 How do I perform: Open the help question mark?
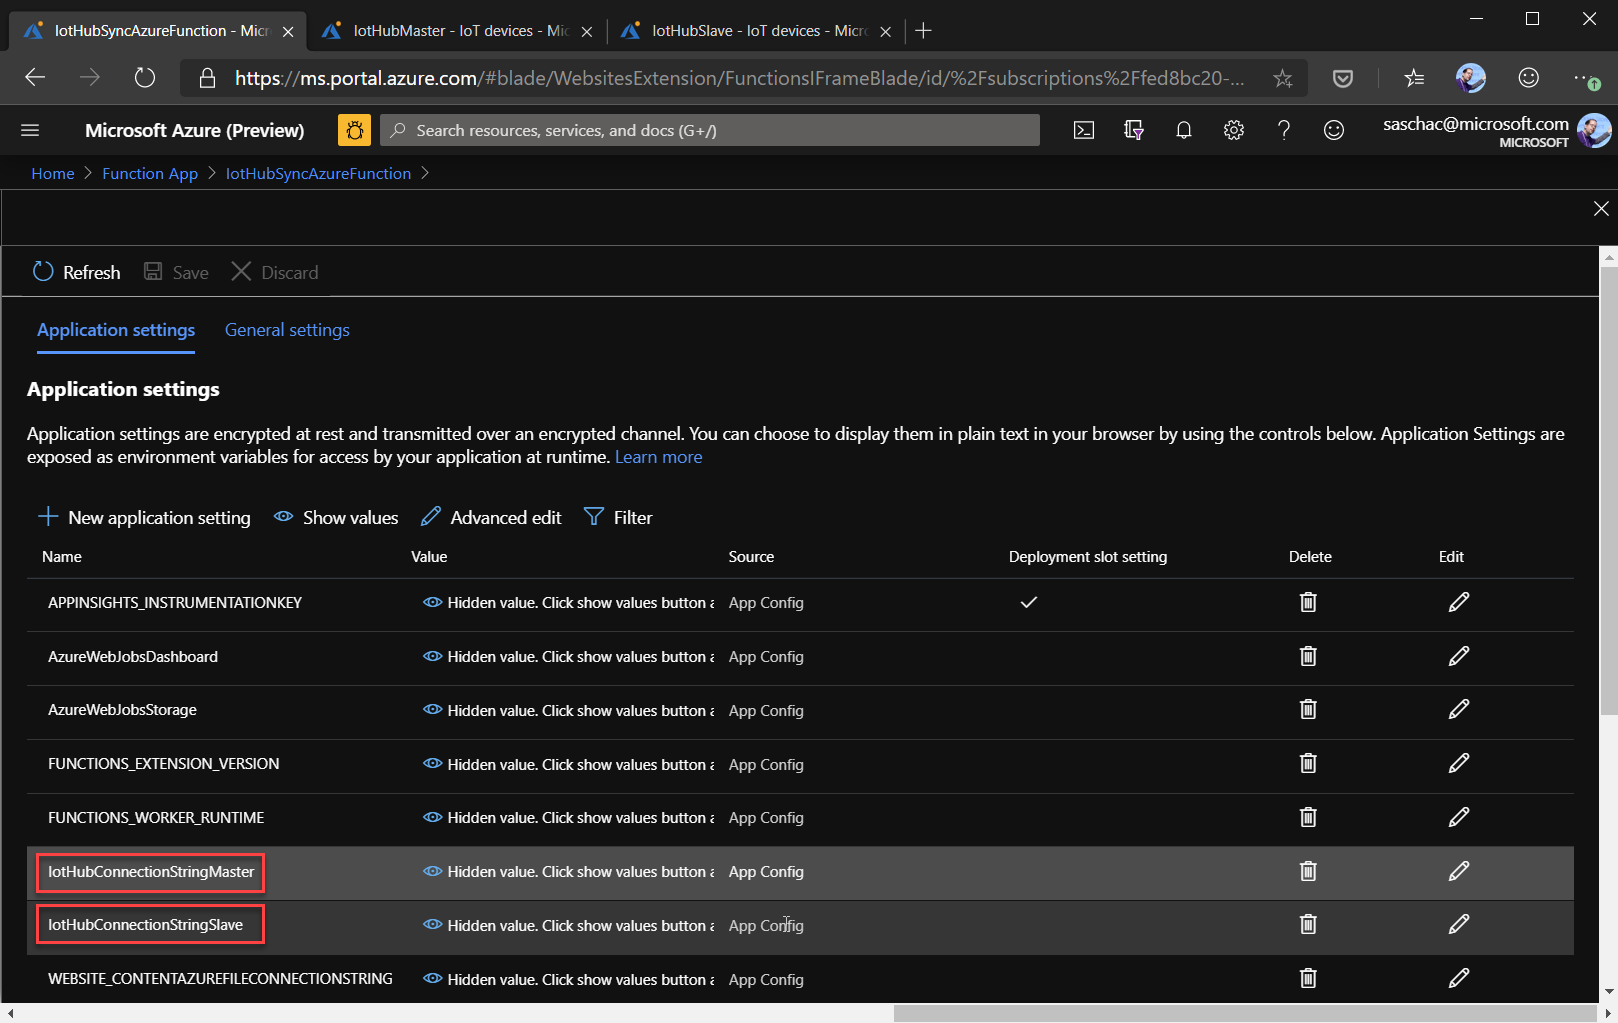click(1284, 130)
